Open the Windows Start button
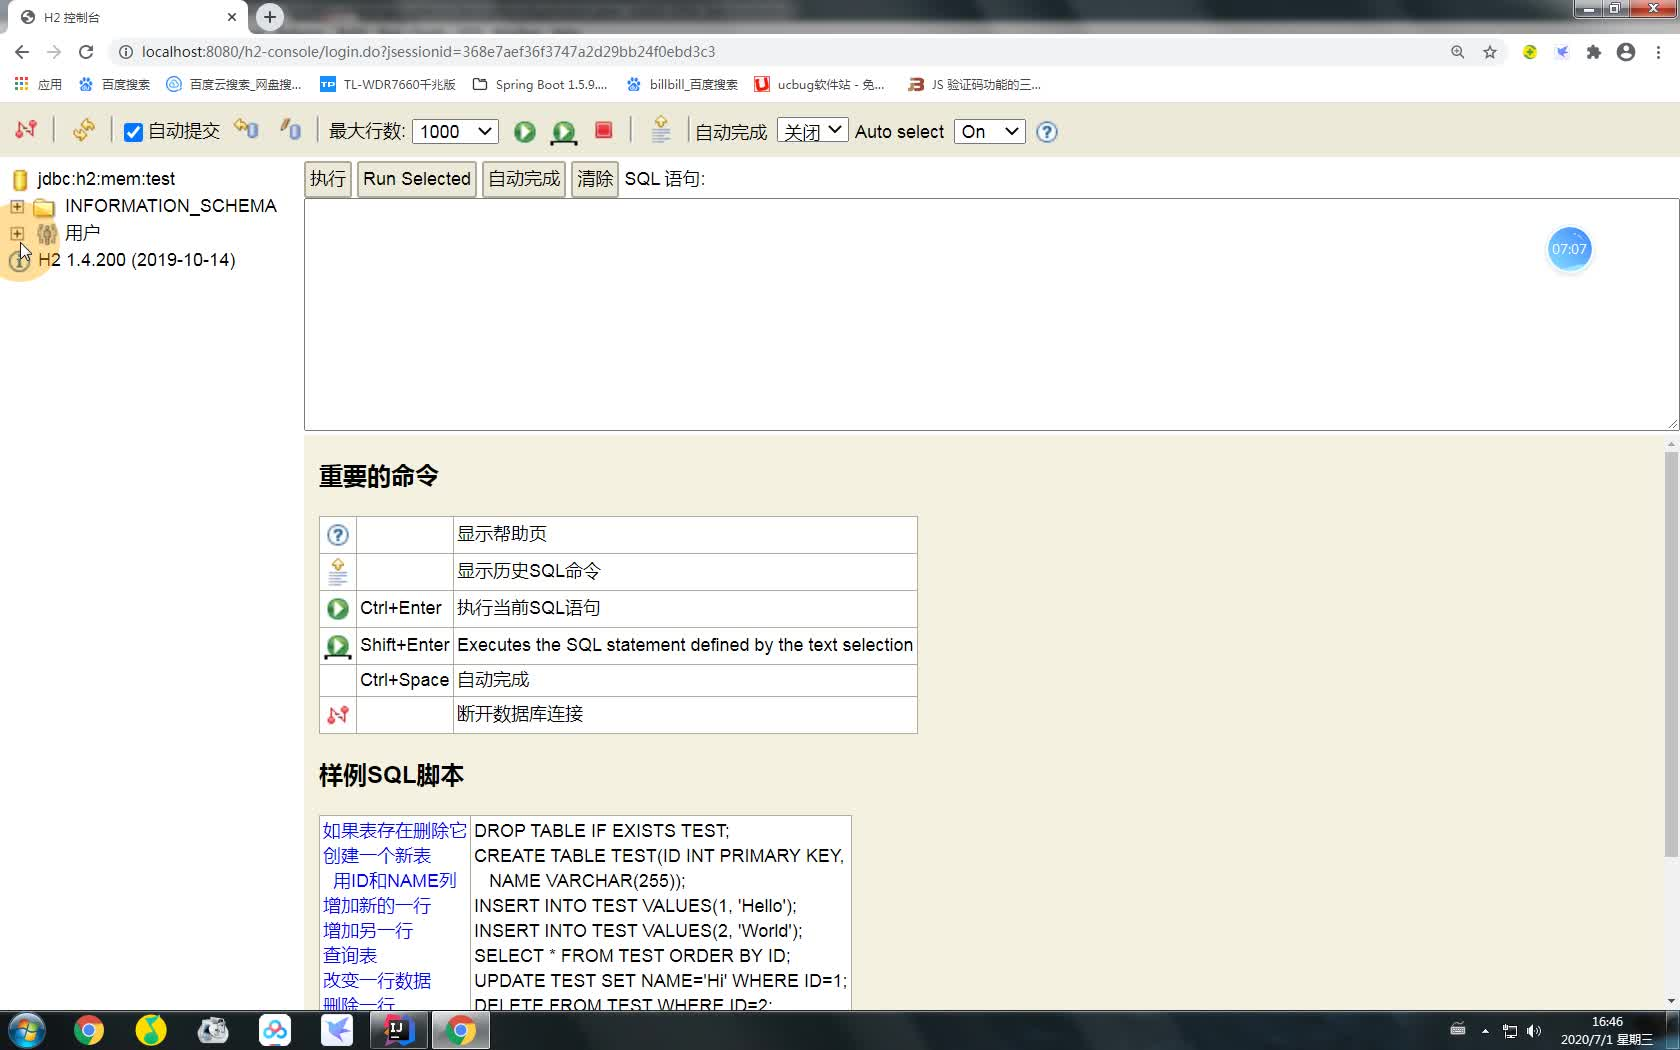 coord(27,1030)
